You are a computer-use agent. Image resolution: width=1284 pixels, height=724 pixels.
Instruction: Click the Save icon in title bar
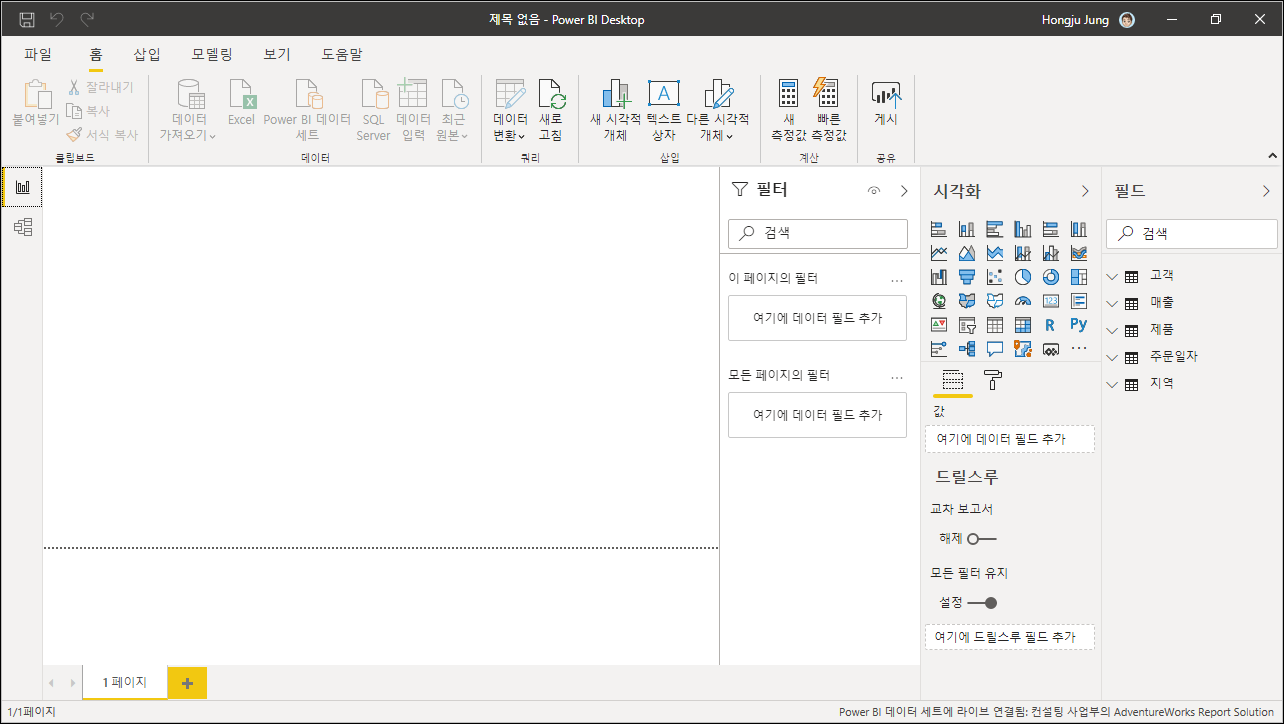pos(27,19)
